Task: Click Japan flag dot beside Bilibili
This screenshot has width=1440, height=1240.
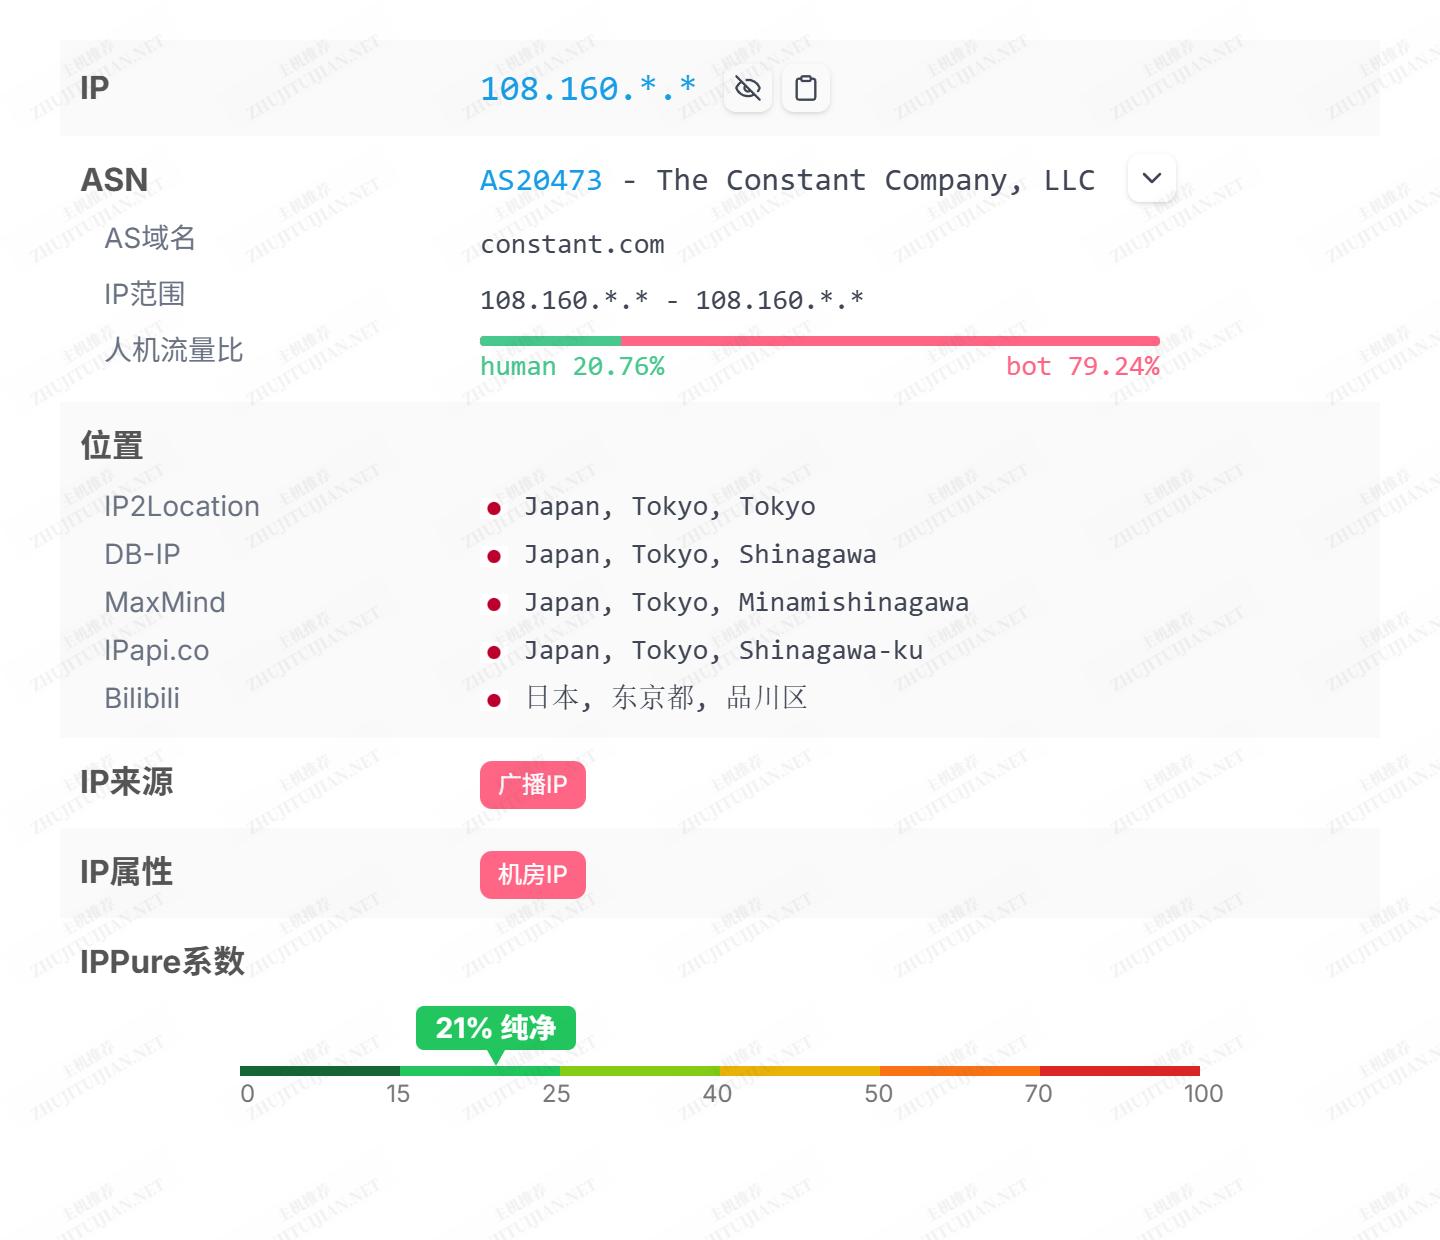Action: point(494,700)
